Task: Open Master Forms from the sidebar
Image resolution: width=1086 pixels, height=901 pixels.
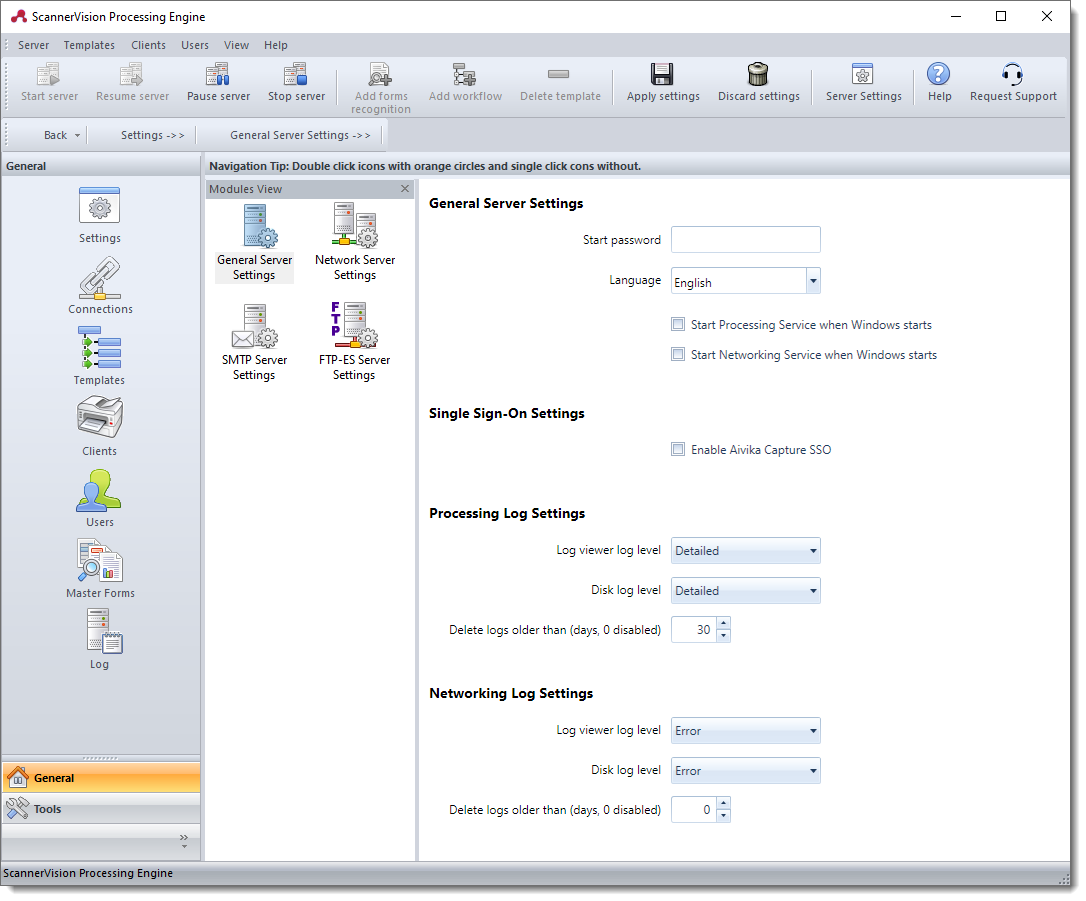Action: point(99,563)
